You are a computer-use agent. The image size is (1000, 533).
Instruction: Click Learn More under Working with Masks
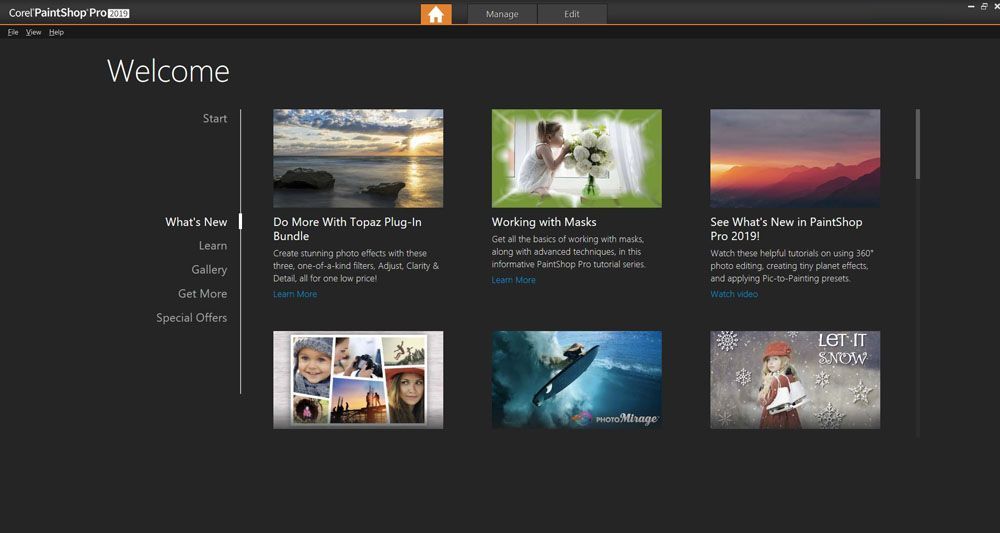[x=513, y=280]
